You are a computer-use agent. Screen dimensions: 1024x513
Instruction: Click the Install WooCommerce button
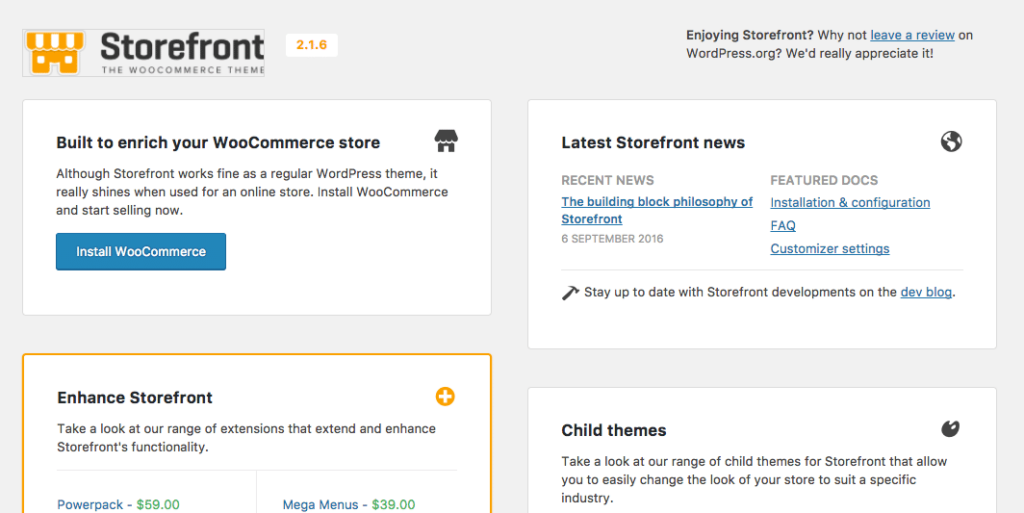click(x=141, y=251)
